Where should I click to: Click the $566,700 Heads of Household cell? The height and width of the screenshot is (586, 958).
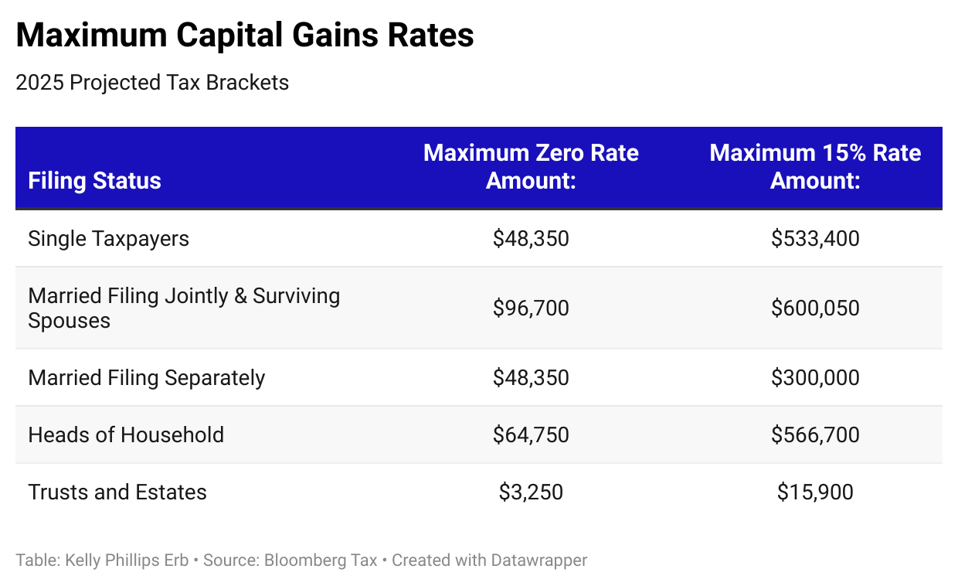tap(815, 435)
